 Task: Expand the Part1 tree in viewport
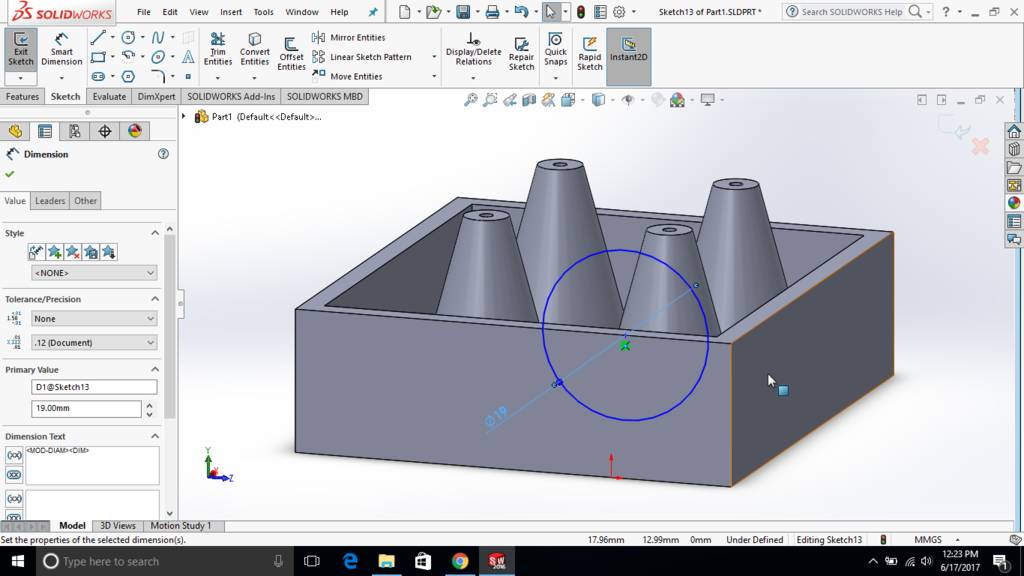184,117
